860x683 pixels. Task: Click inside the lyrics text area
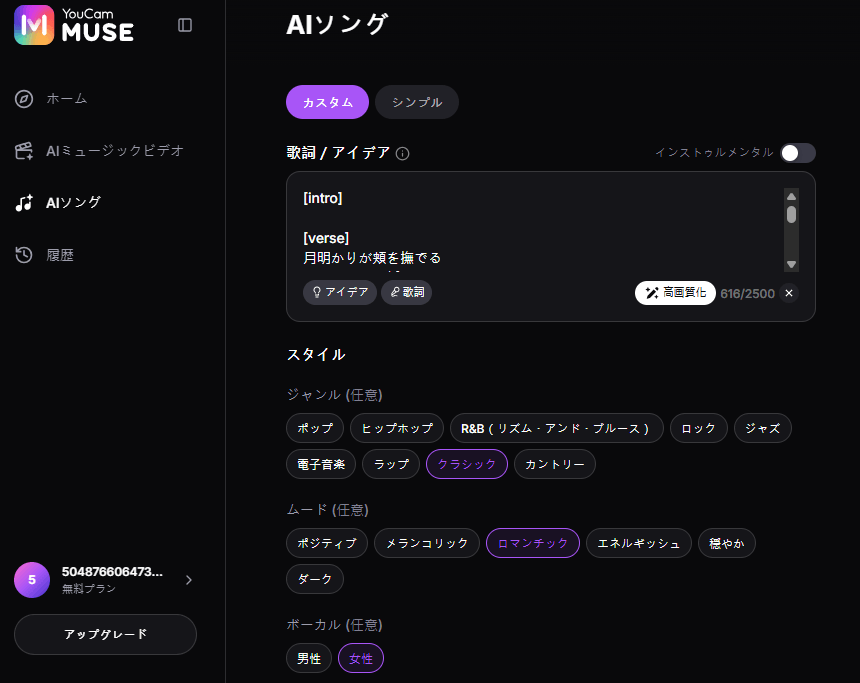click(x=543, y=229)
